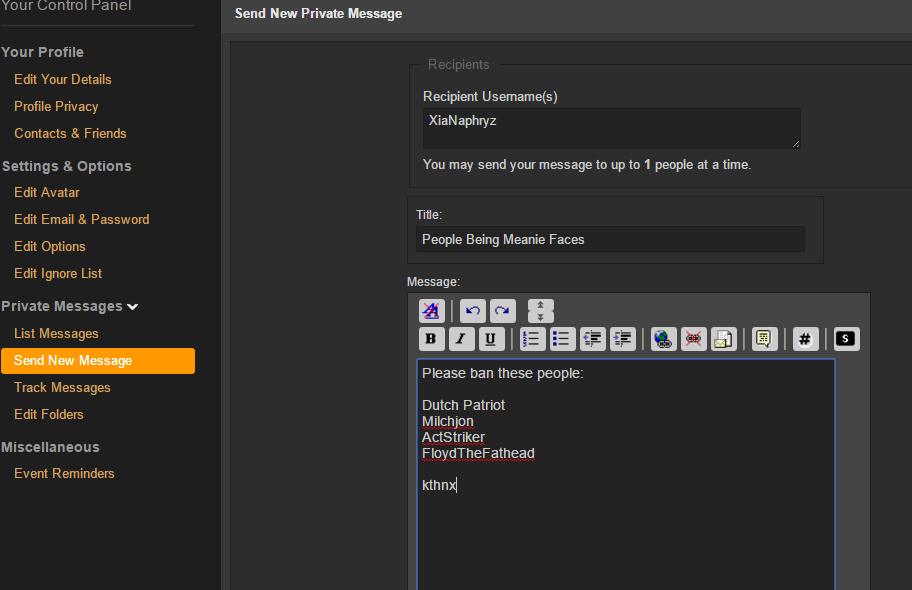This screenshot has height=590, width=912.
Task: Click the Remove Text Formatting icon
Action: 430,311
